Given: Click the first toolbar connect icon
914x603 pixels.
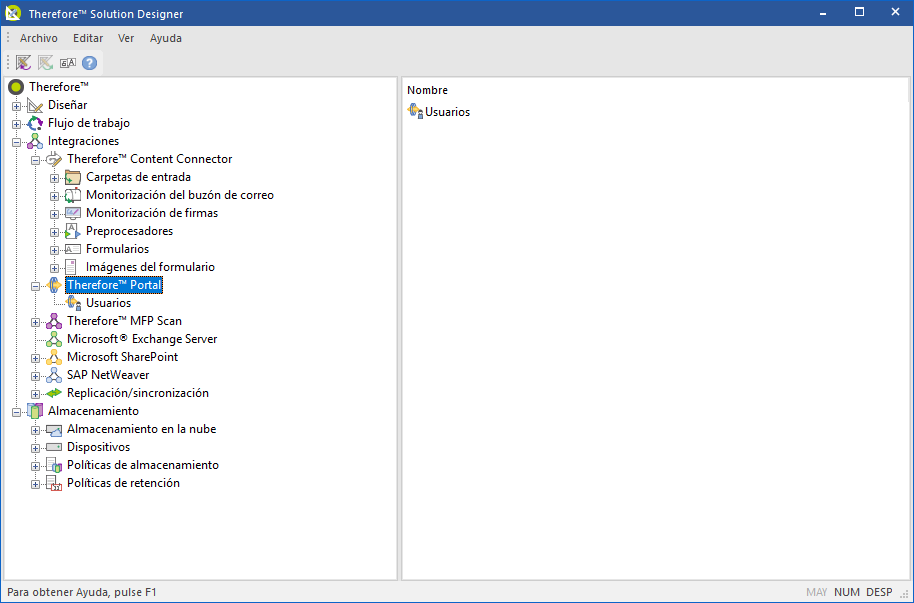Looking at the screenshot, I should (x=23, y=62).
